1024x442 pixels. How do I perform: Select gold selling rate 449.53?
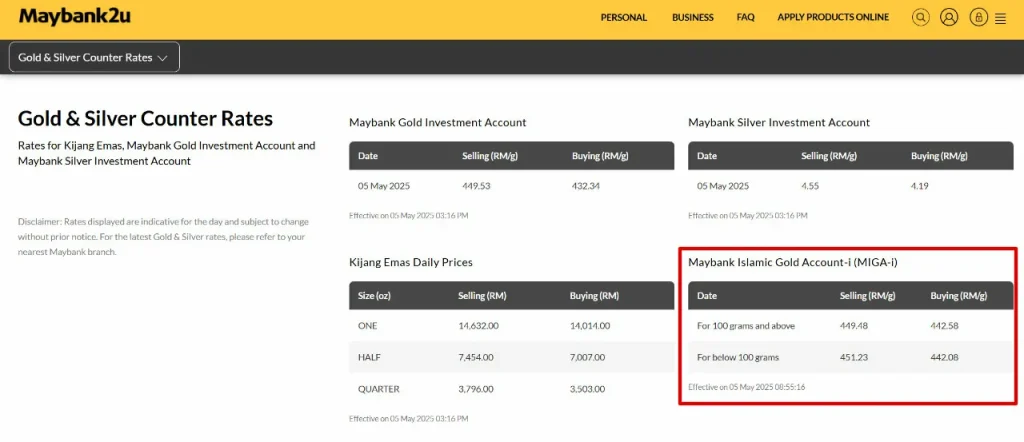476,186
